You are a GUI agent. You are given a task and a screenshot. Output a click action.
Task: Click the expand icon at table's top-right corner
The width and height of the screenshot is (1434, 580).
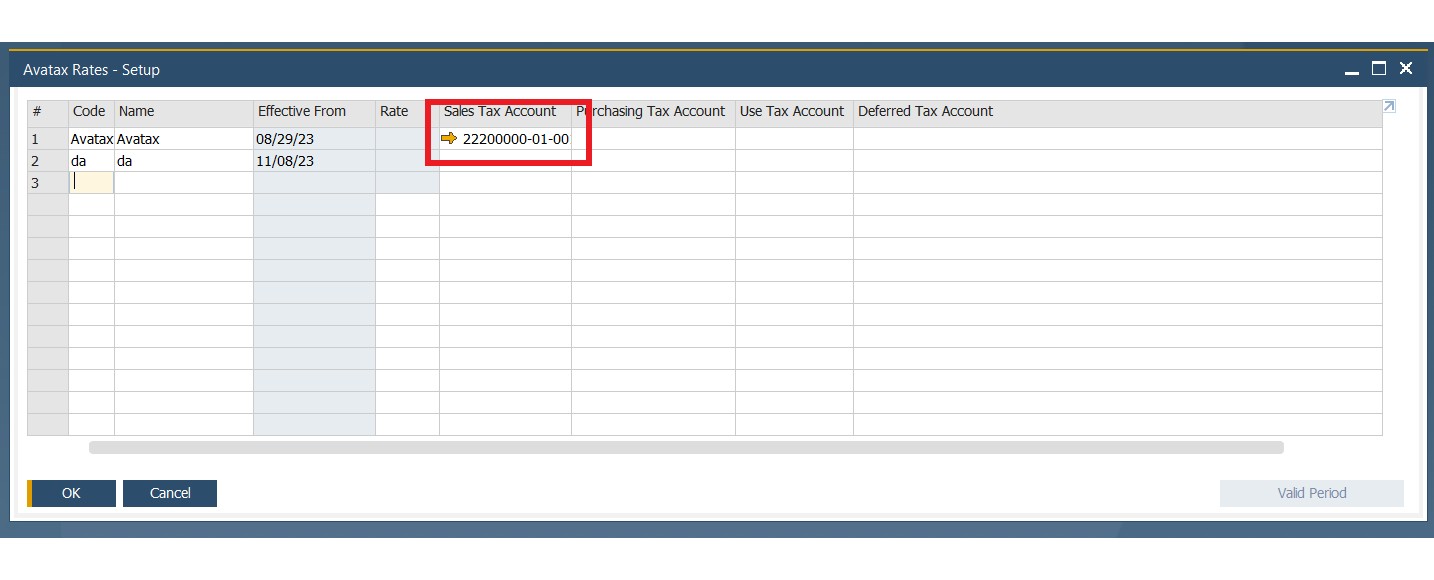click(x=1389, y=107)
